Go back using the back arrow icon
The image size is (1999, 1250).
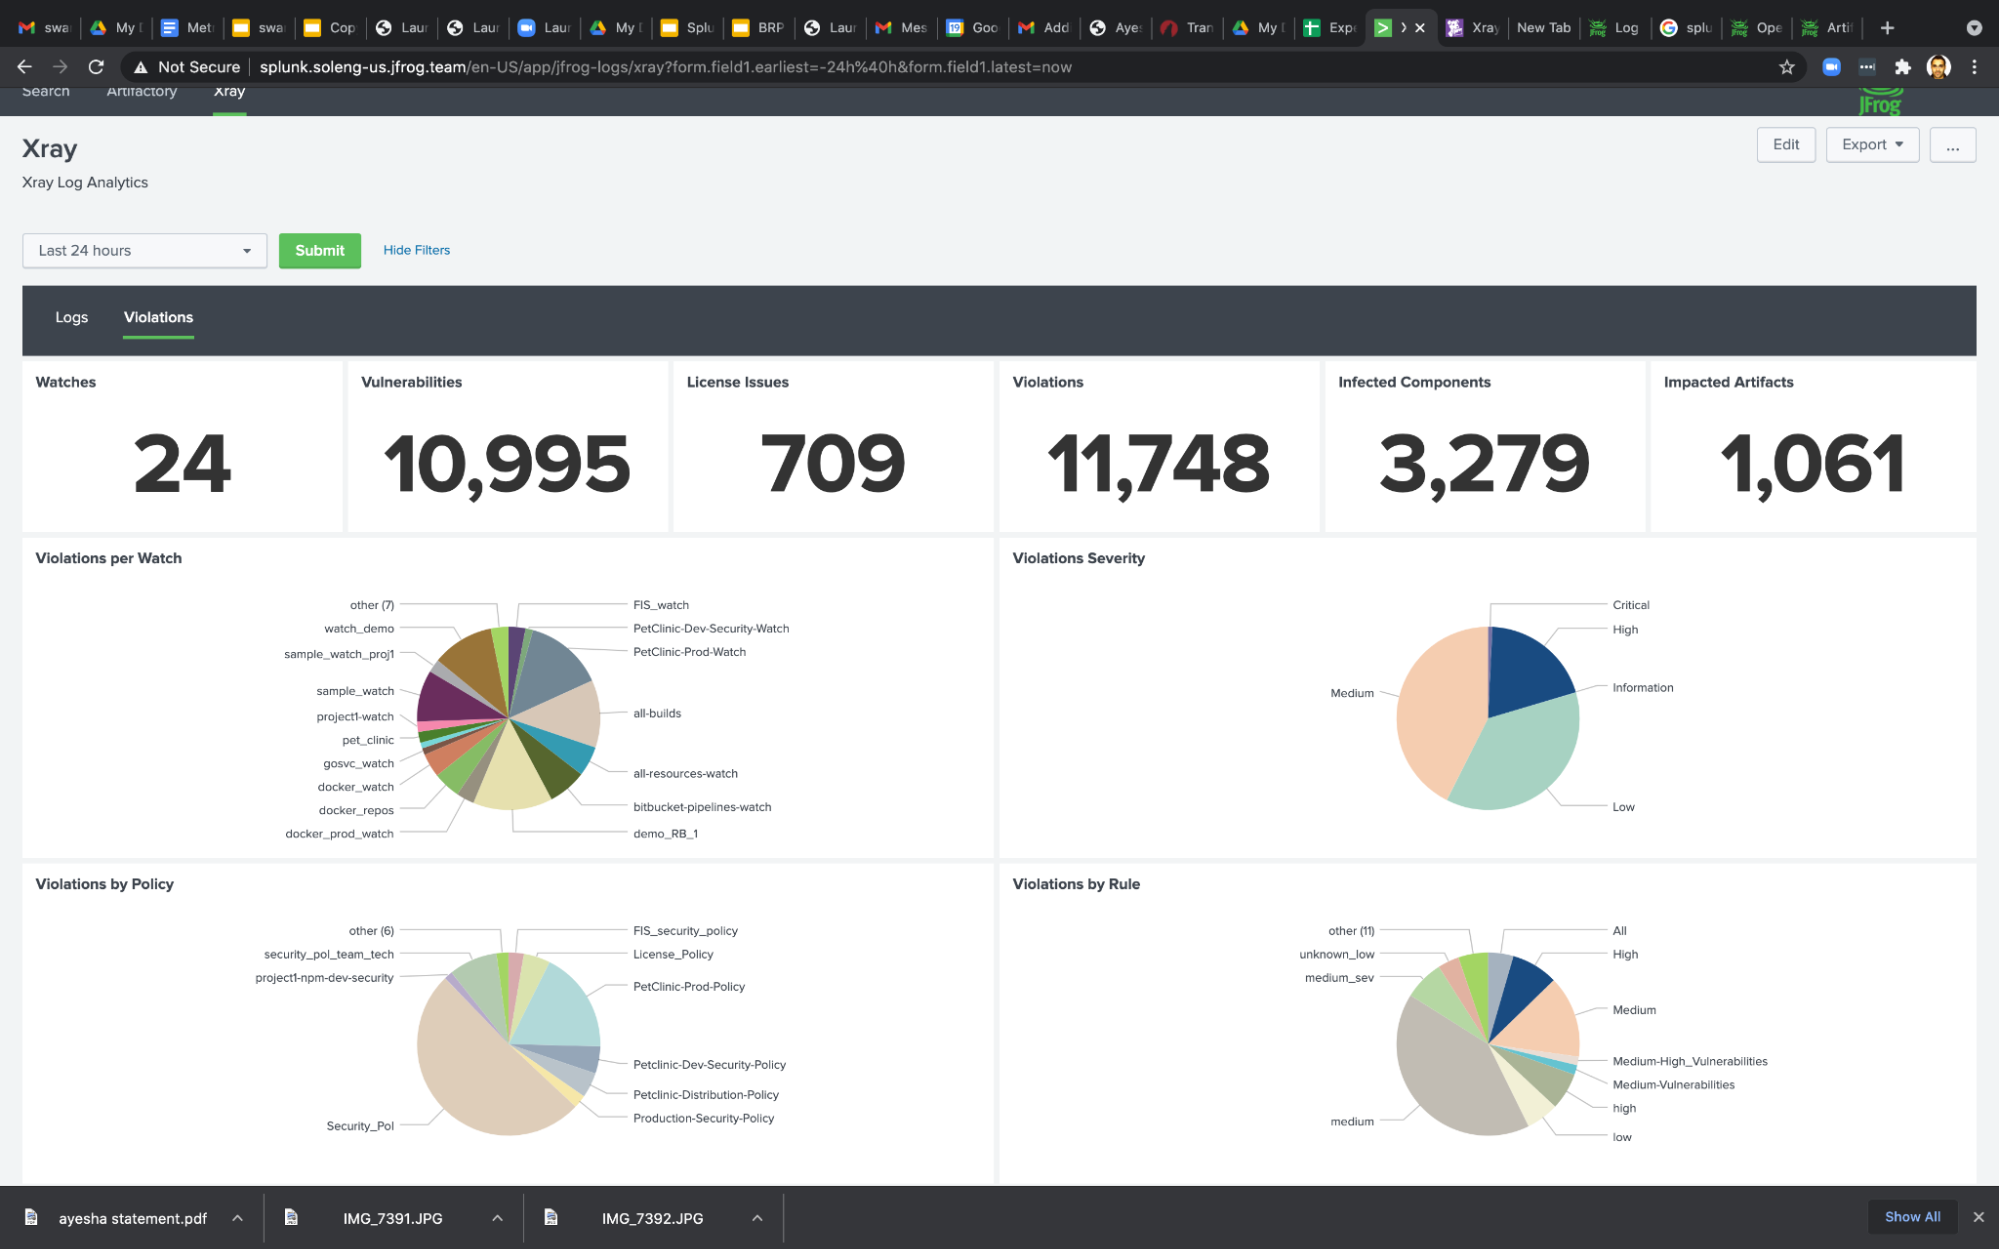(24, 67)
